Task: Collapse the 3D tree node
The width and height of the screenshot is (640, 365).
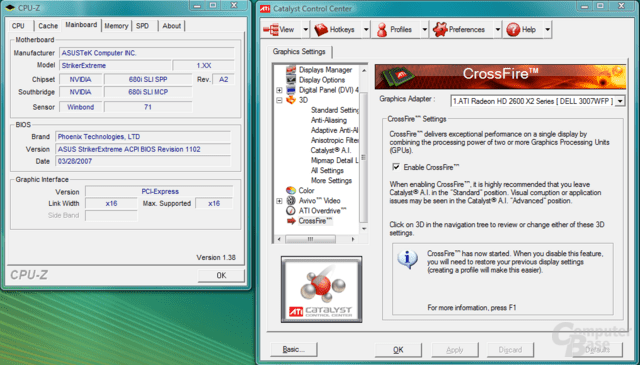Action: pos(279,100)
